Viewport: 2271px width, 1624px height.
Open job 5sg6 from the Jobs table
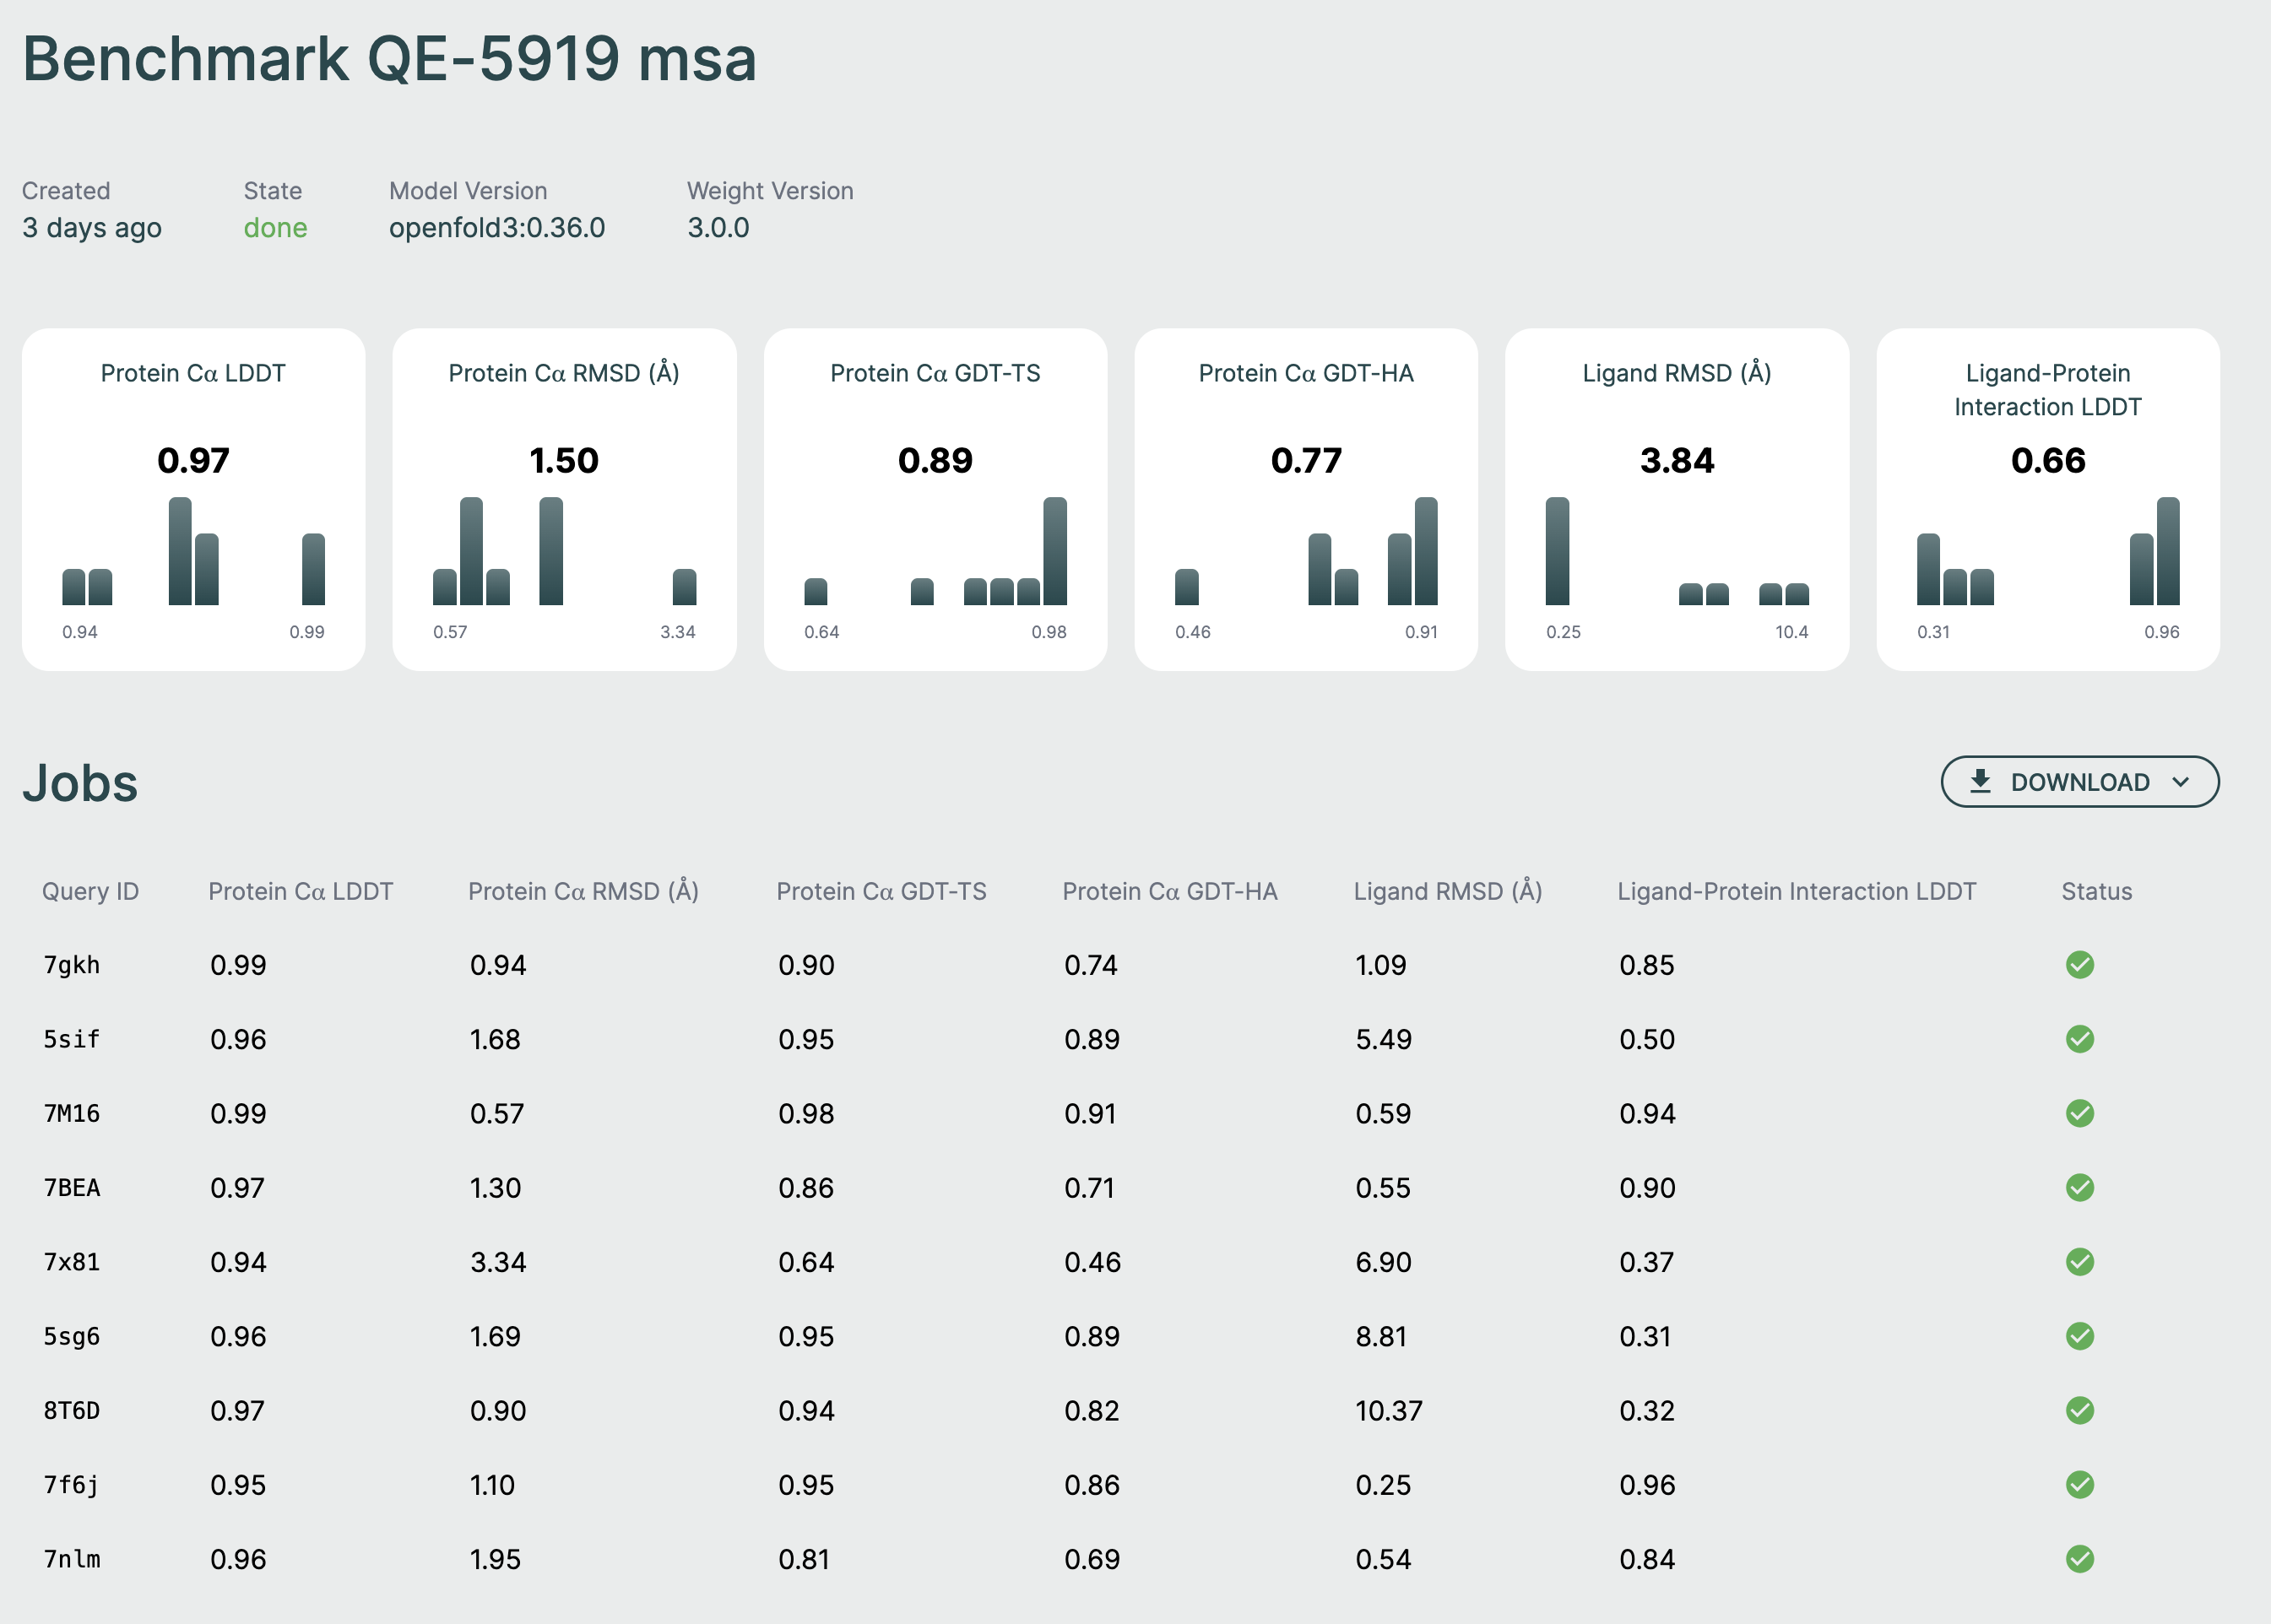71,1335
